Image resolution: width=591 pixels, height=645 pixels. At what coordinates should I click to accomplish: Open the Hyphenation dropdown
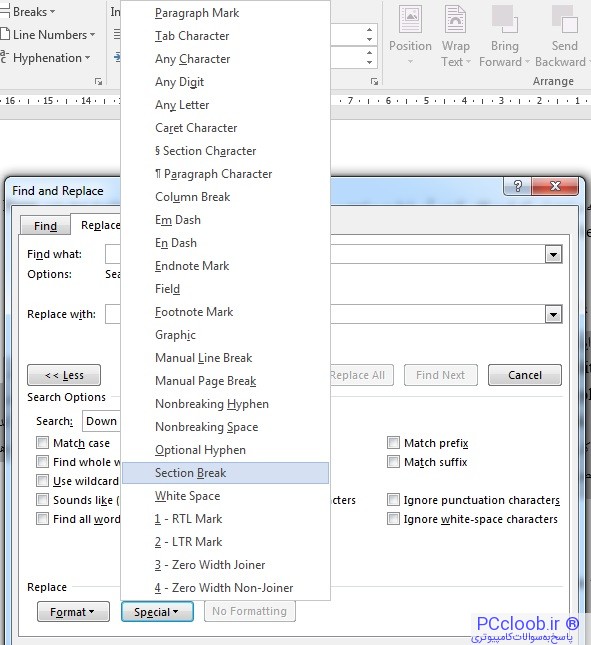(45, 58)
